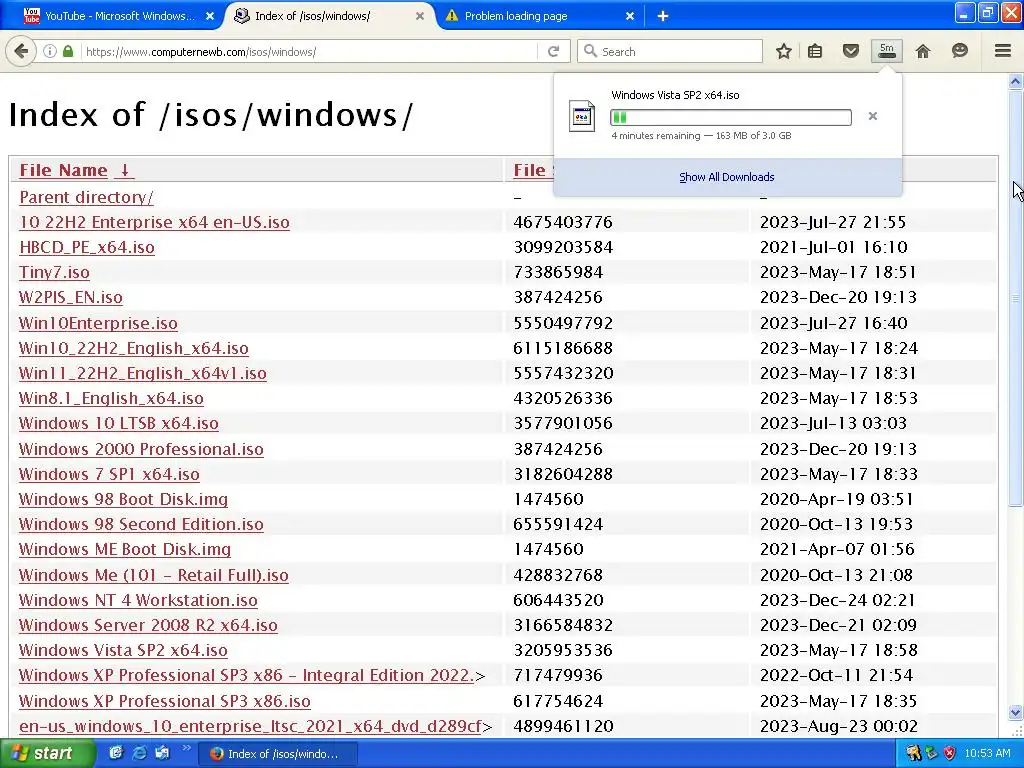Viewport: 1024px width, 768px height.
Task: Click Windows 98 Boot Disk.img
Action: click(123, 499)
